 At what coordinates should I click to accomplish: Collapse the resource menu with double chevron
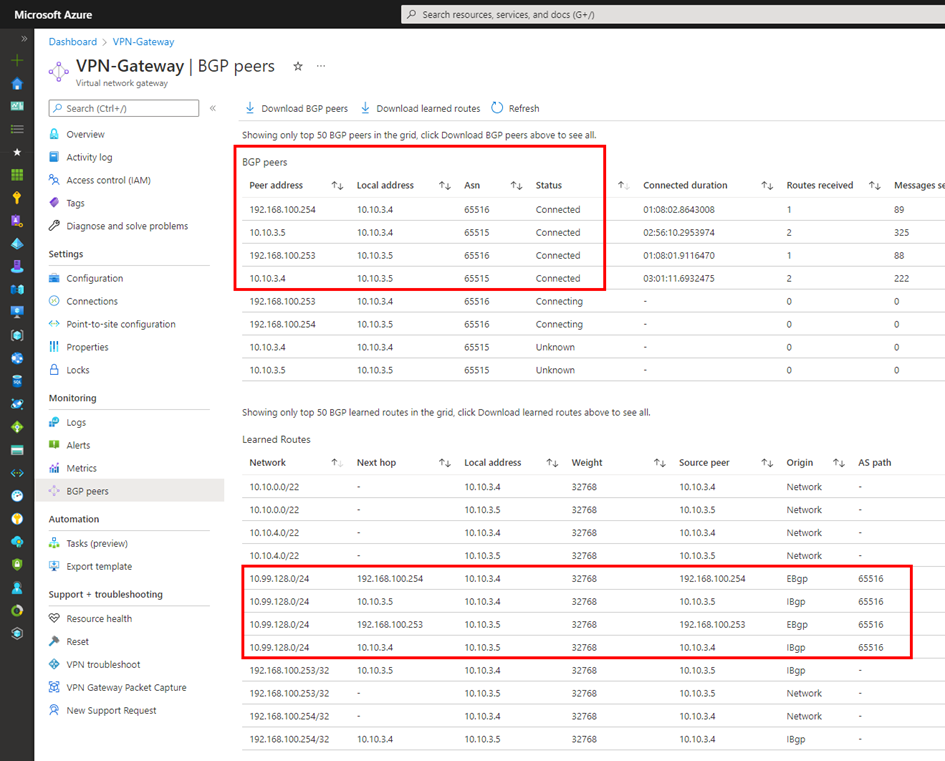pos(213,108)
